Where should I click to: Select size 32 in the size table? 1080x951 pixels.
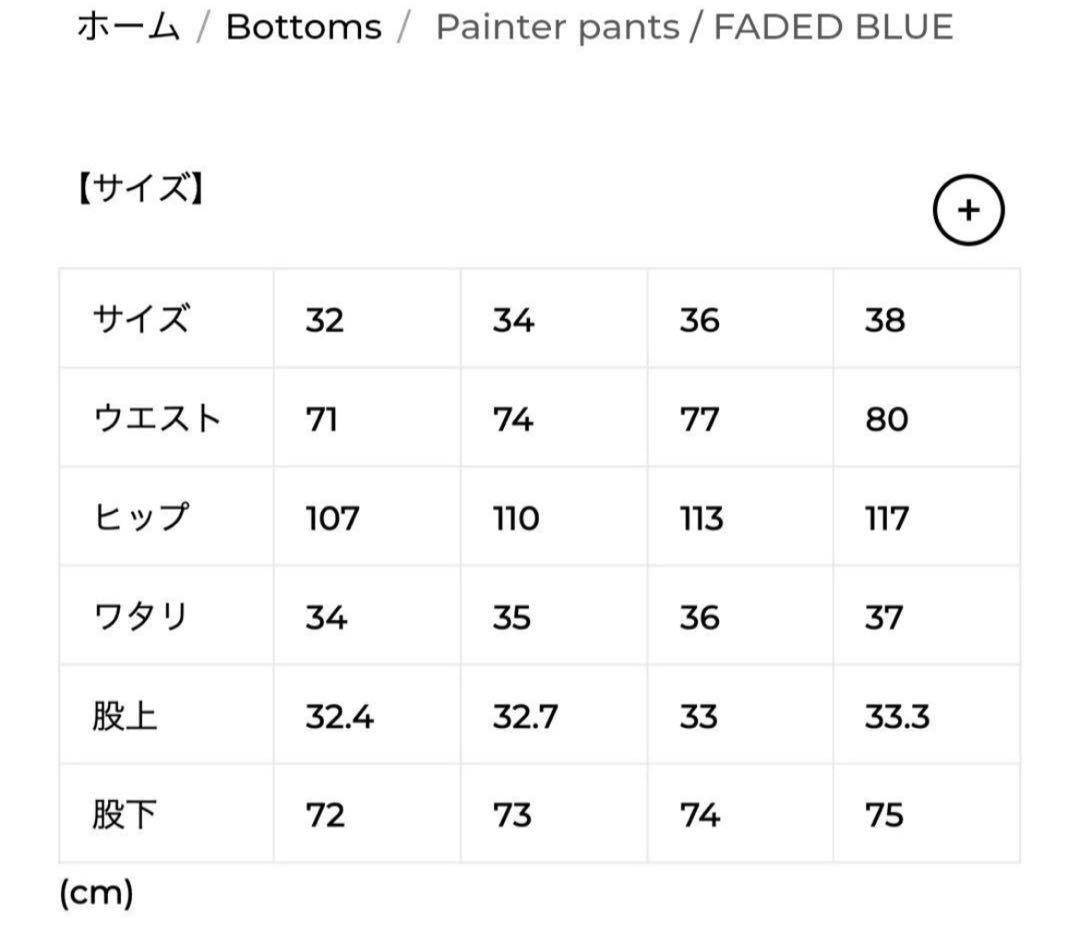[x=325, y=320]
